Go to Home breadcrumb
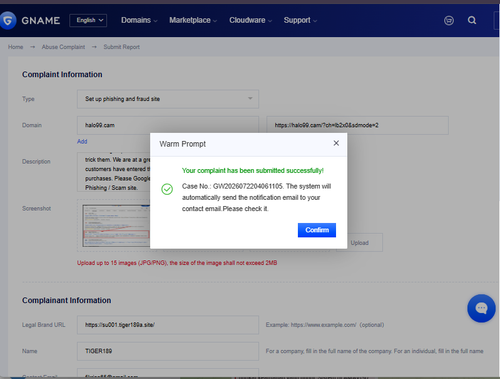This screenshot has width=500, height=379. pyautogui.click(x=16, y=47)
